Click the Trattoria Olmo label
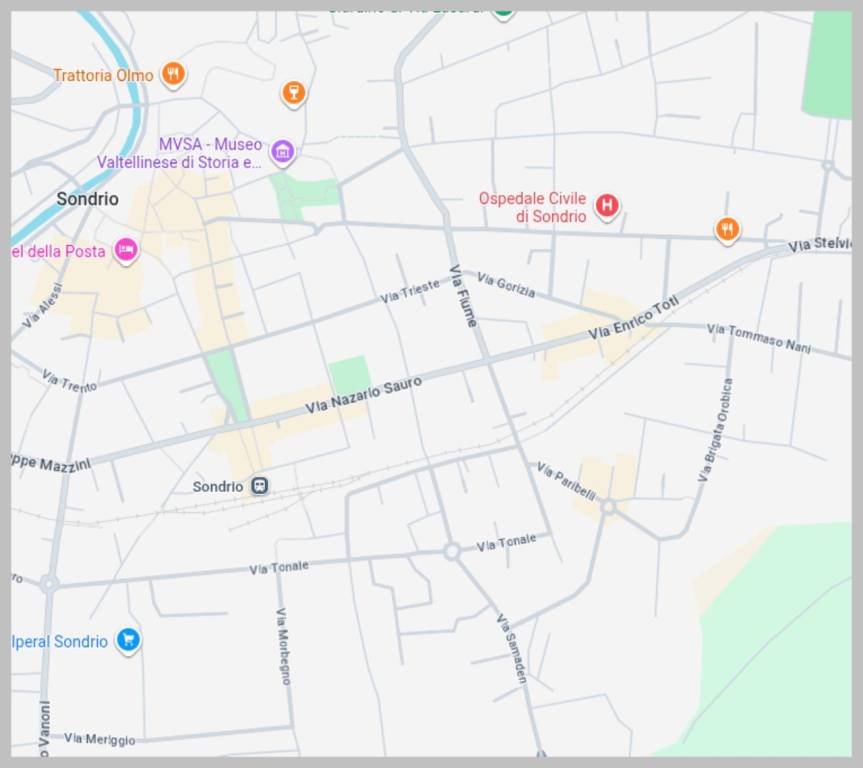The width and height of the screenshot is (863, 768). click(x=103, y=75)
